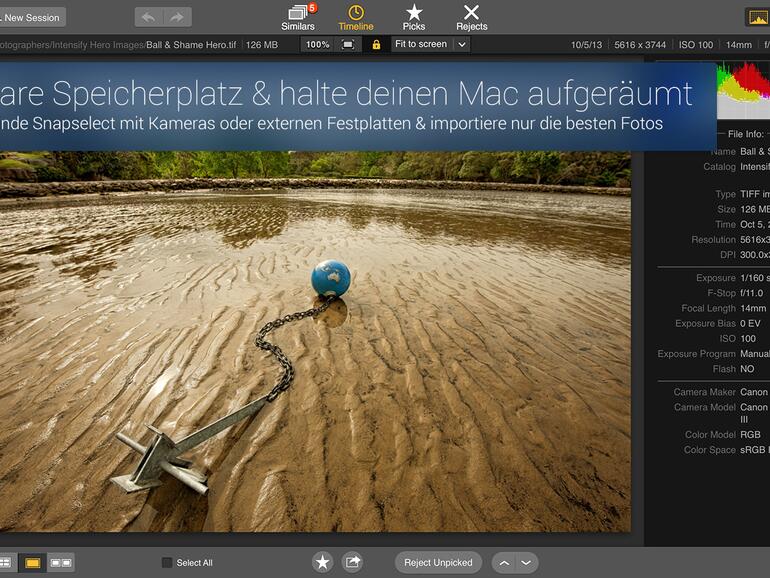The image size is (770, 578).
Task: Click the Ball & Shame Hero.tif file name
Action: tap(191, 45)
